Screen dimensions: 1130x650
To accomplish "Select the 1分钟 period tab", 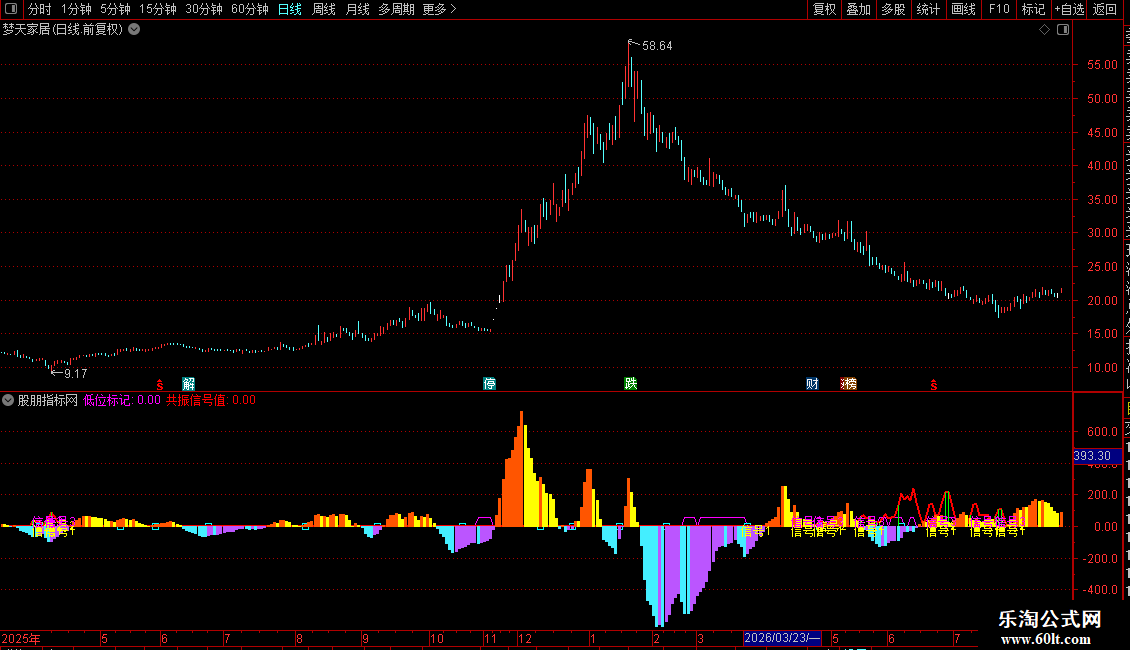I will 76,9.
